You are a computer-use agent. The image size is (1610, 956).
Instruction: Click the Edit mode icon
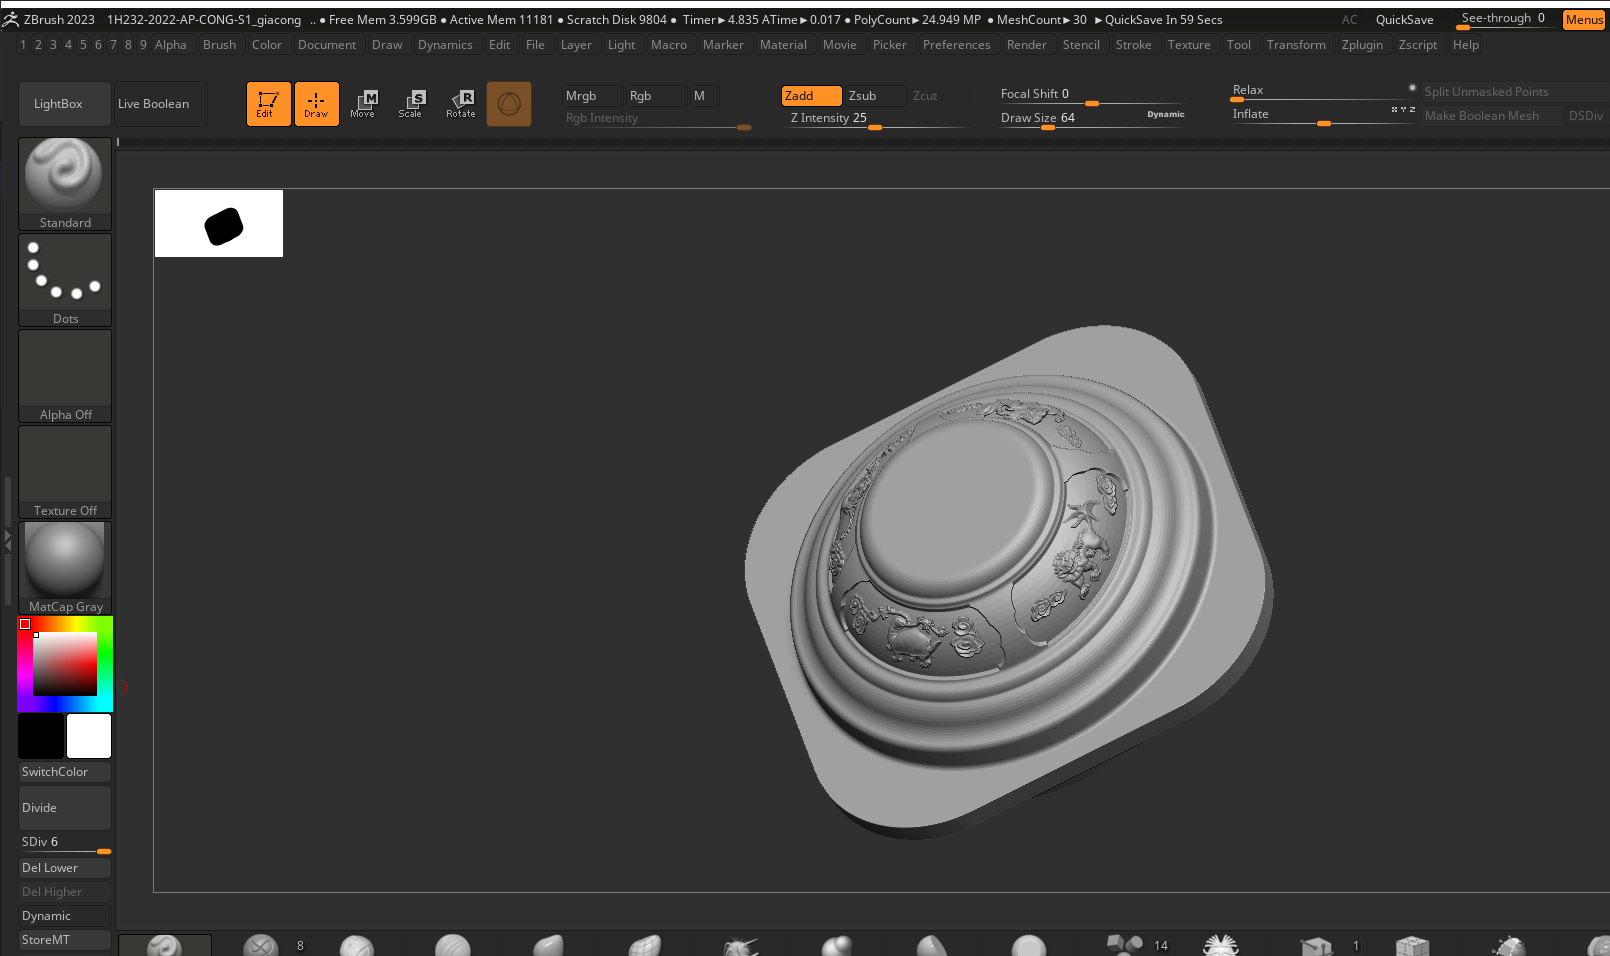pos(268,103)
